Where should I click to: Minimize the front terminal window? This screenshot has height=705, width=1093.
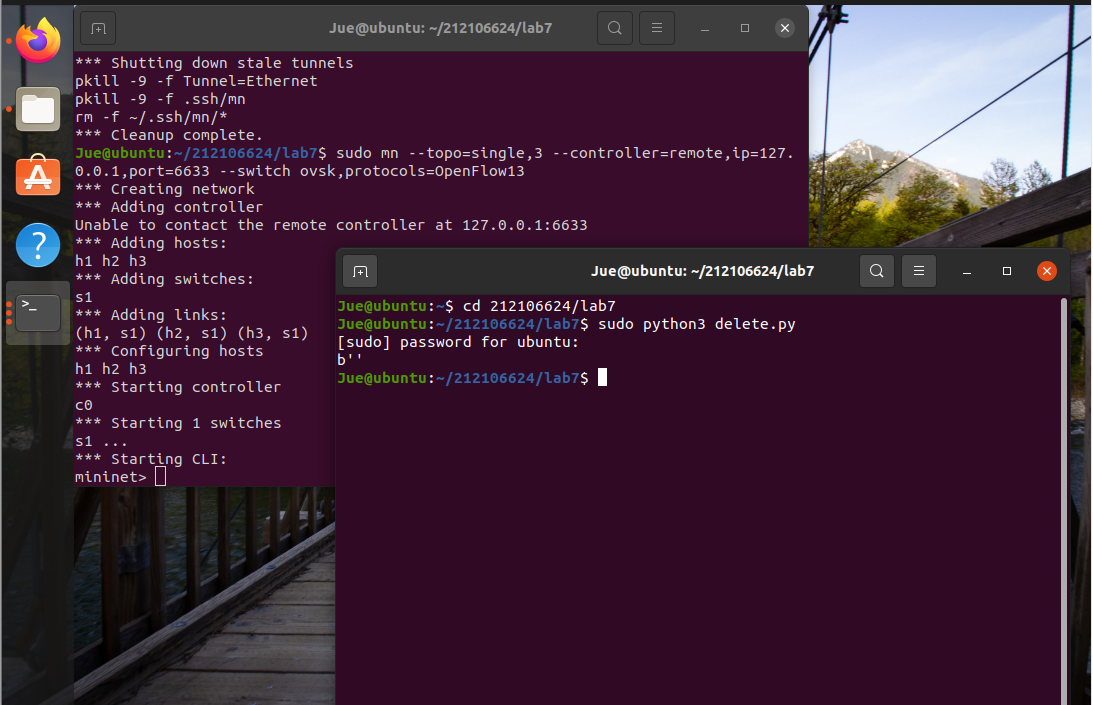pyautogui.click(x=967, y=271)
